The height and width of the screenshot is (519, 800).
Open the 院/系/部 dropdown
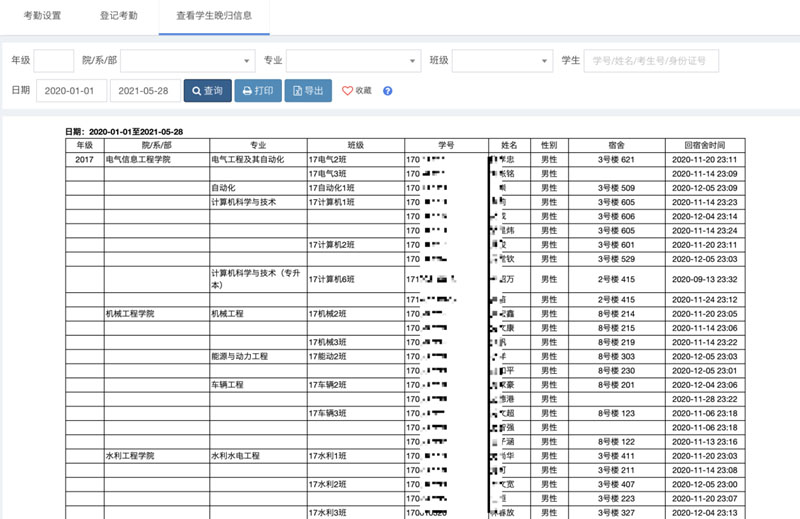[x=187, y=60]
